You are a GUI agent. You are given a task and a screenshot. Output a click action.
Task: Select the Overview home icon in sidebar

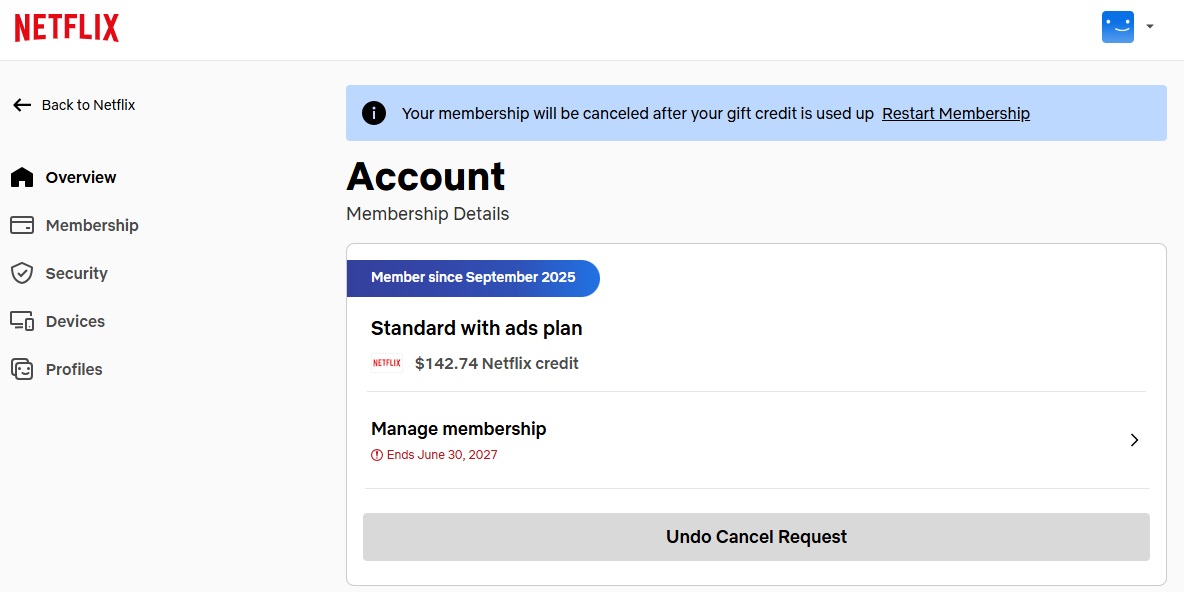22,177
